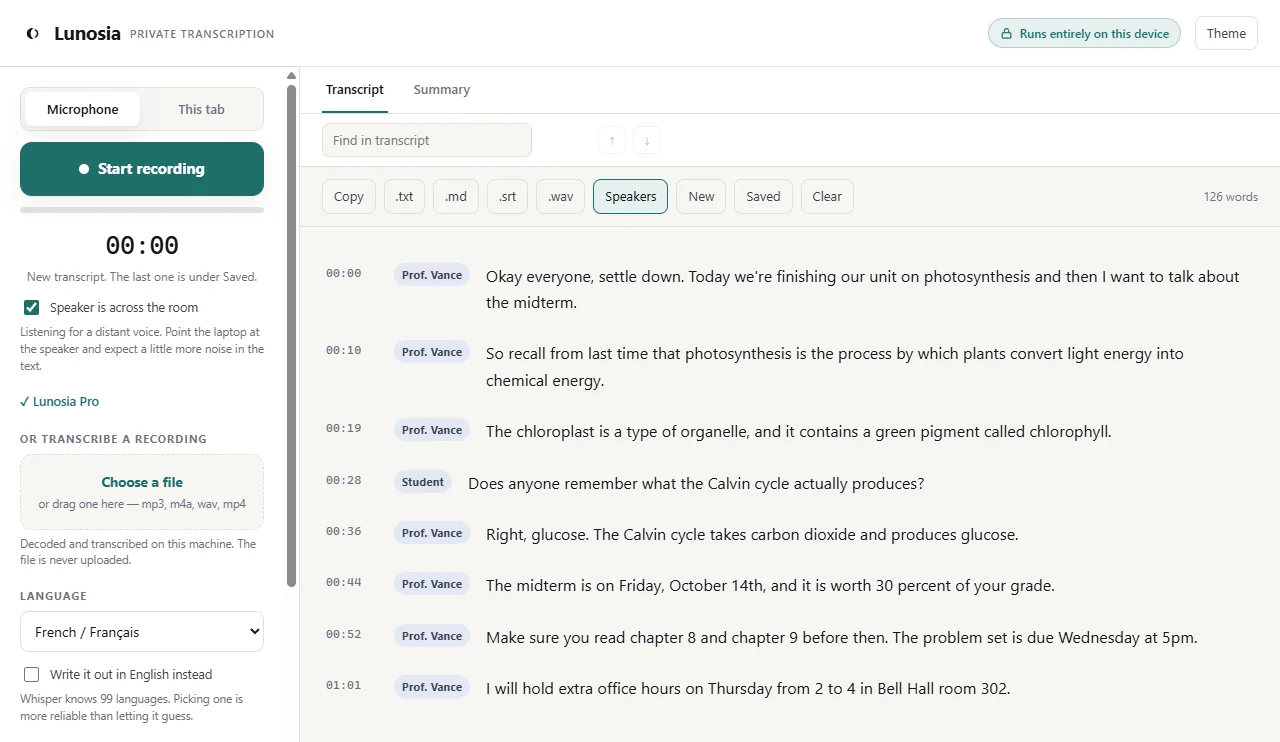Open the Theme switcher
Viewport: 1280px width, 742px height.
coord(1226,33)
